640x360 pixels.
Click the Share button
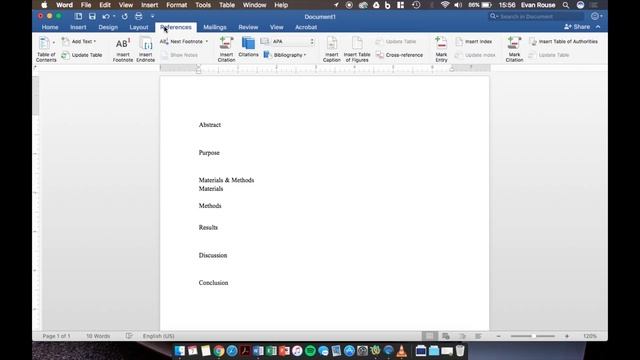click(x=577, y=27)
